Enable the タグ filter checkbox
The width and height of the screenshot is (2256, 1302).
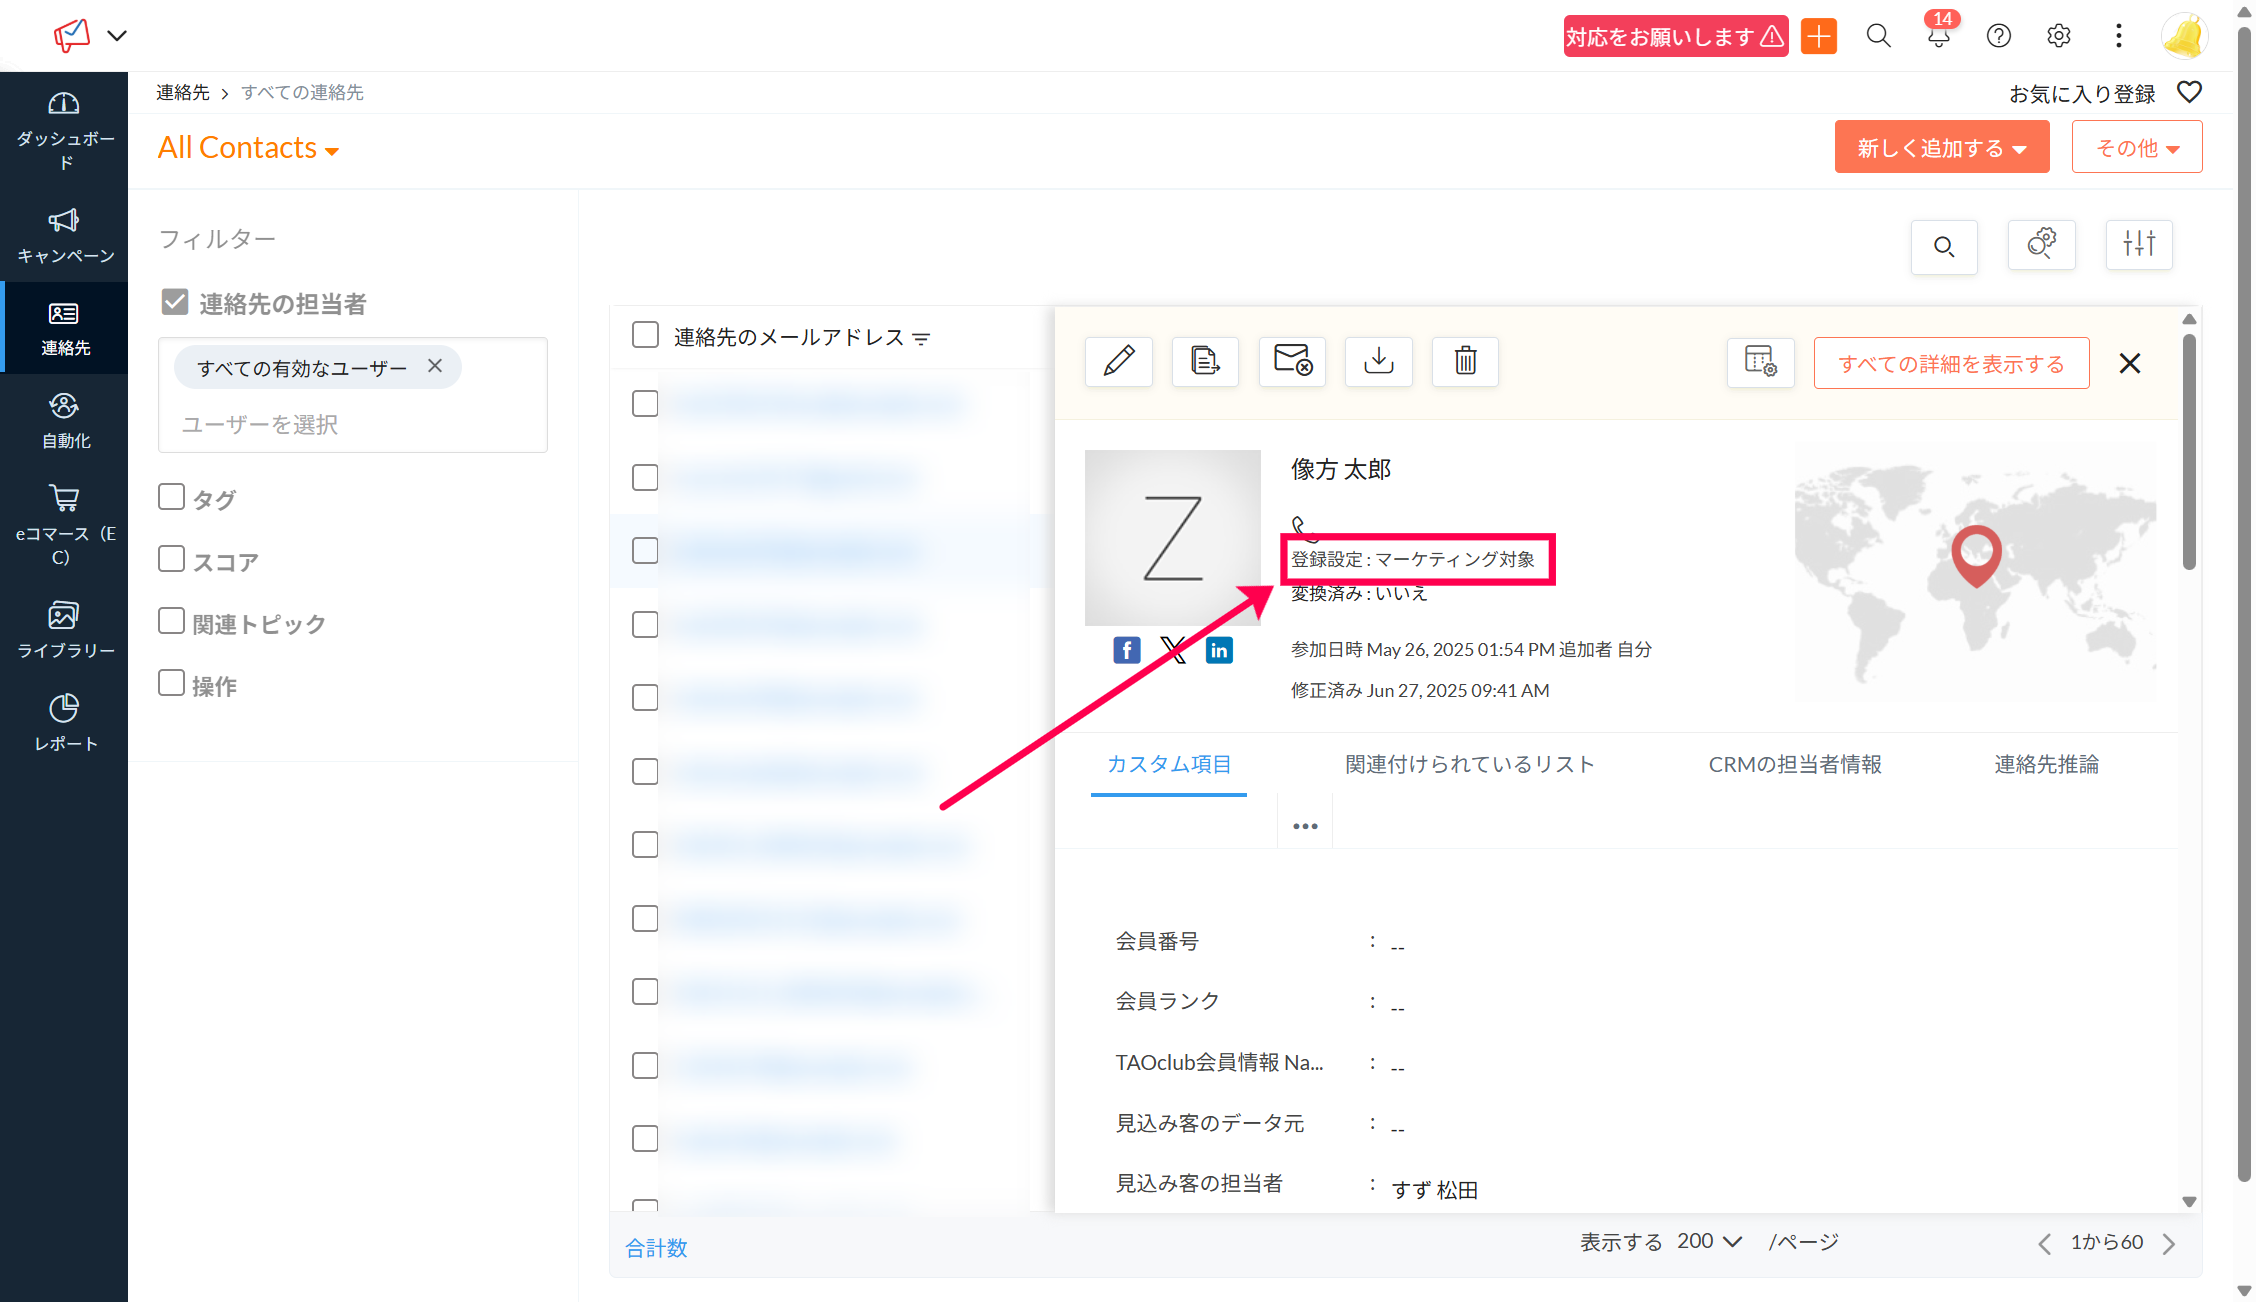172,497
